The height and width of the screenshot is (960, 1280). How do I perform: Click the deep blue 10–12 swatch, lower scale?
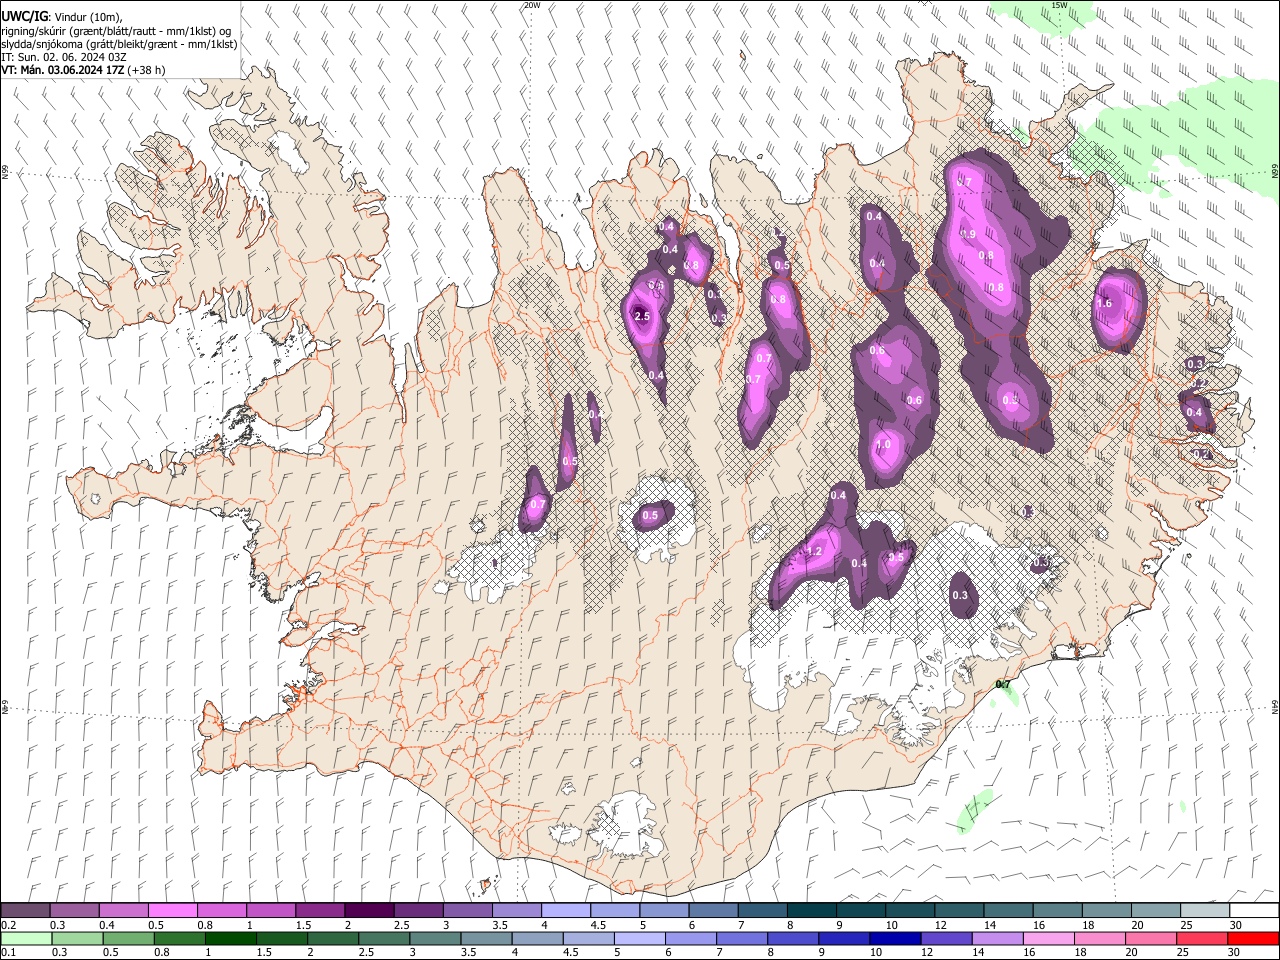click(x=894, y=938)
